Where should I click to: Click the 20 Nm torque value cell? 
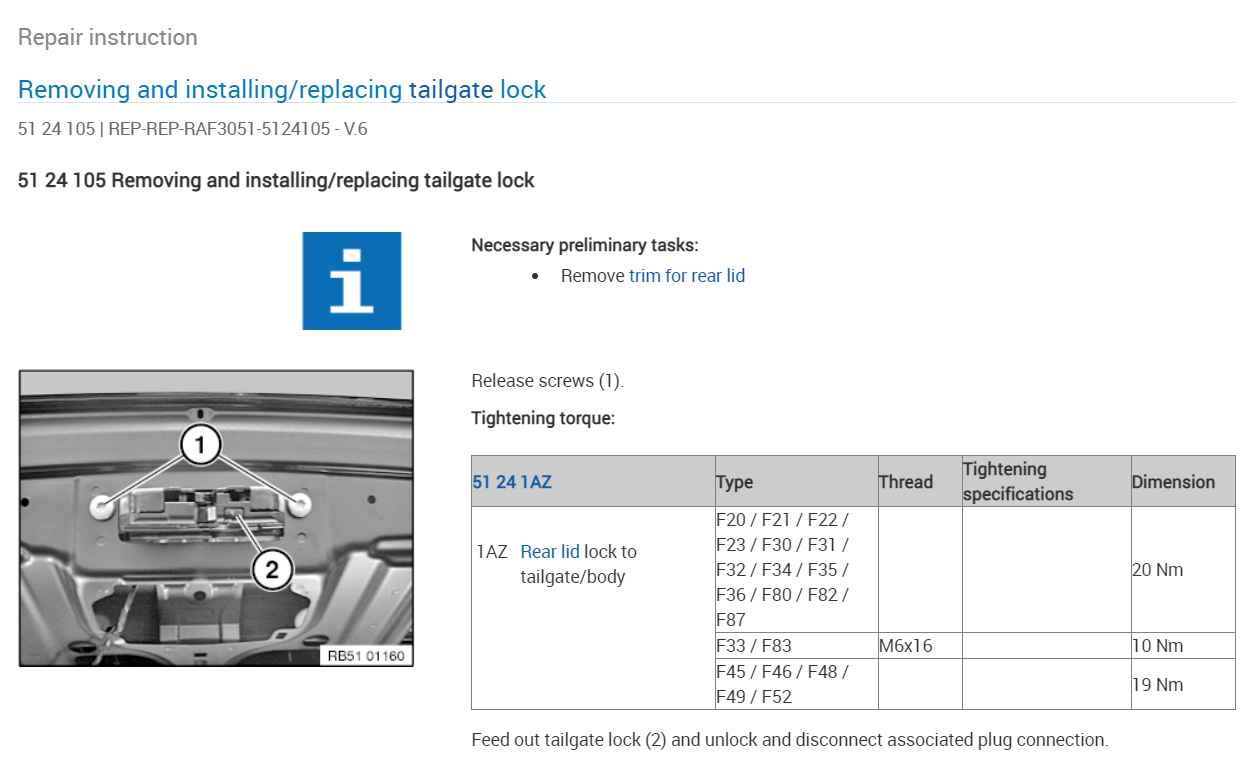[x=1157, y=570]
